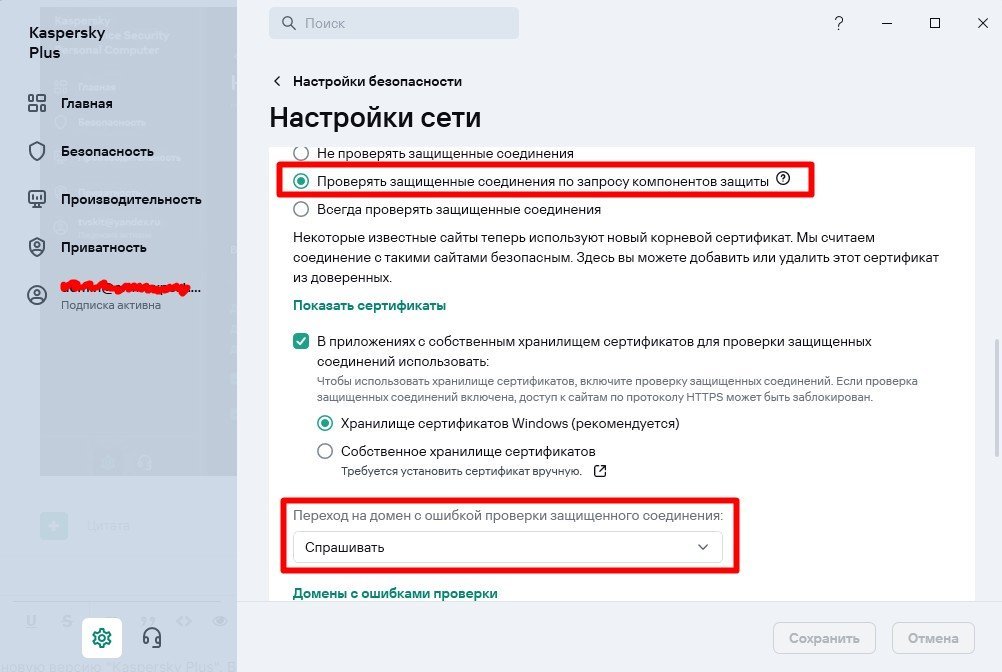The height and width of the screenshot is (672, 1002).
Task: Click the Сохранить button
Action: coord(824,638)
